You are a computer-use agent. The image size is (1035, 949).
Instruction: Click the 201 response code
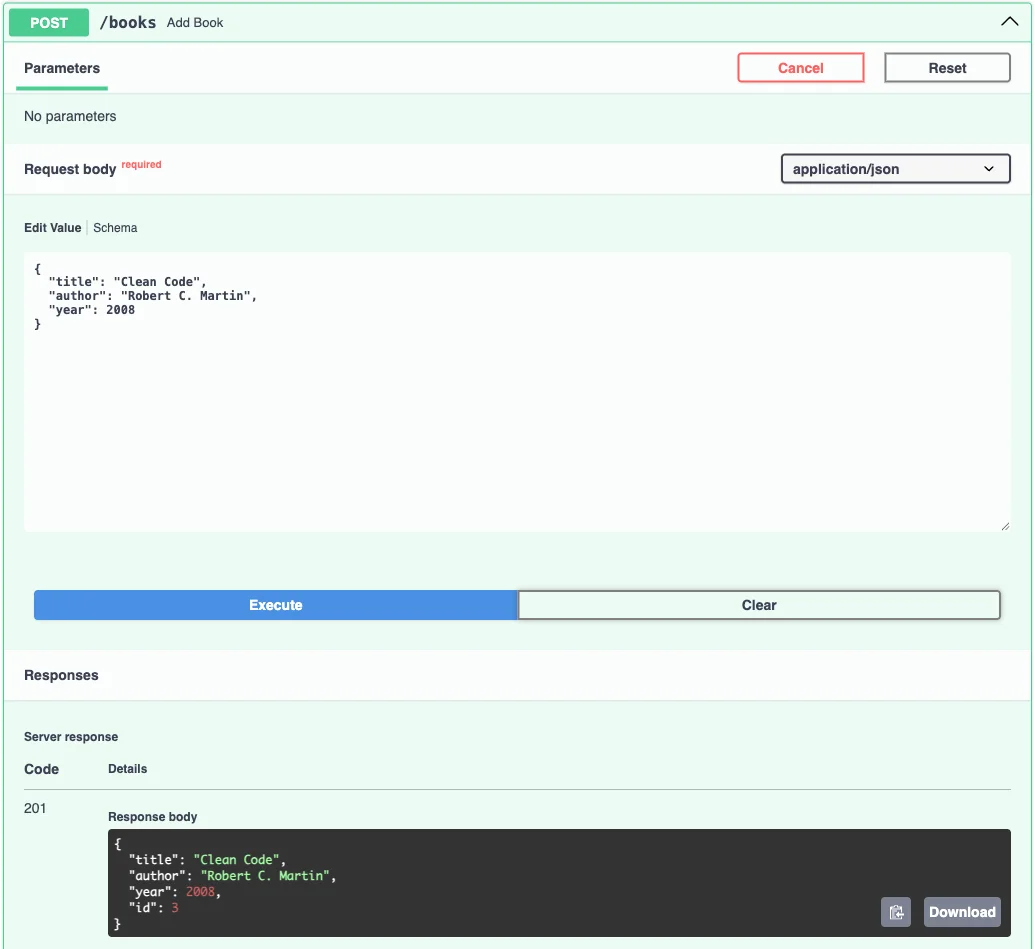(35, 808)
